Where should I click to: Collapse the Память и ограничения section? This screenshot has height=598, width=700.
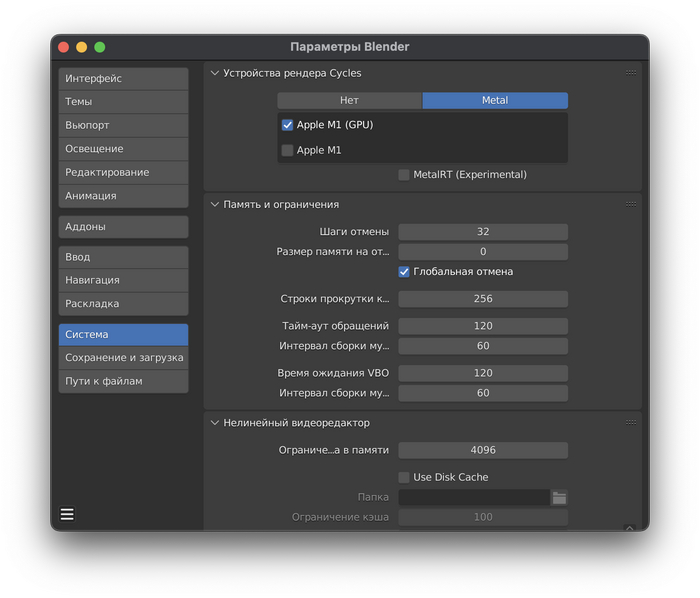coord(215,204)
